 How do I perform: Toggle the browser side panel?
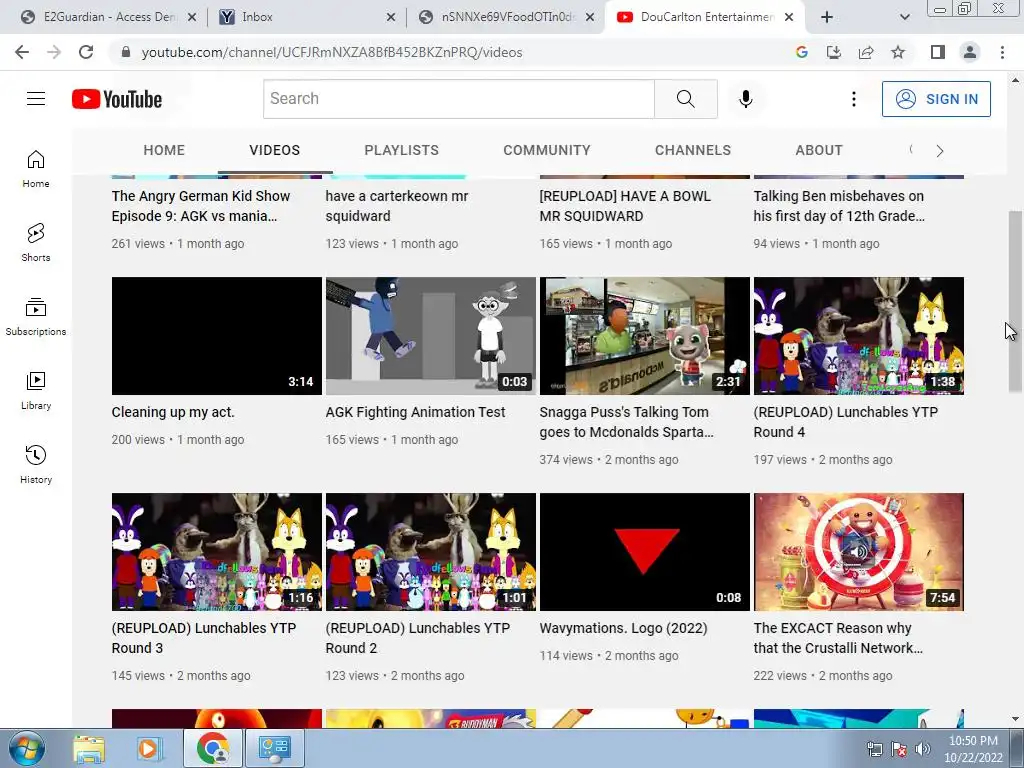click(938, 52)
